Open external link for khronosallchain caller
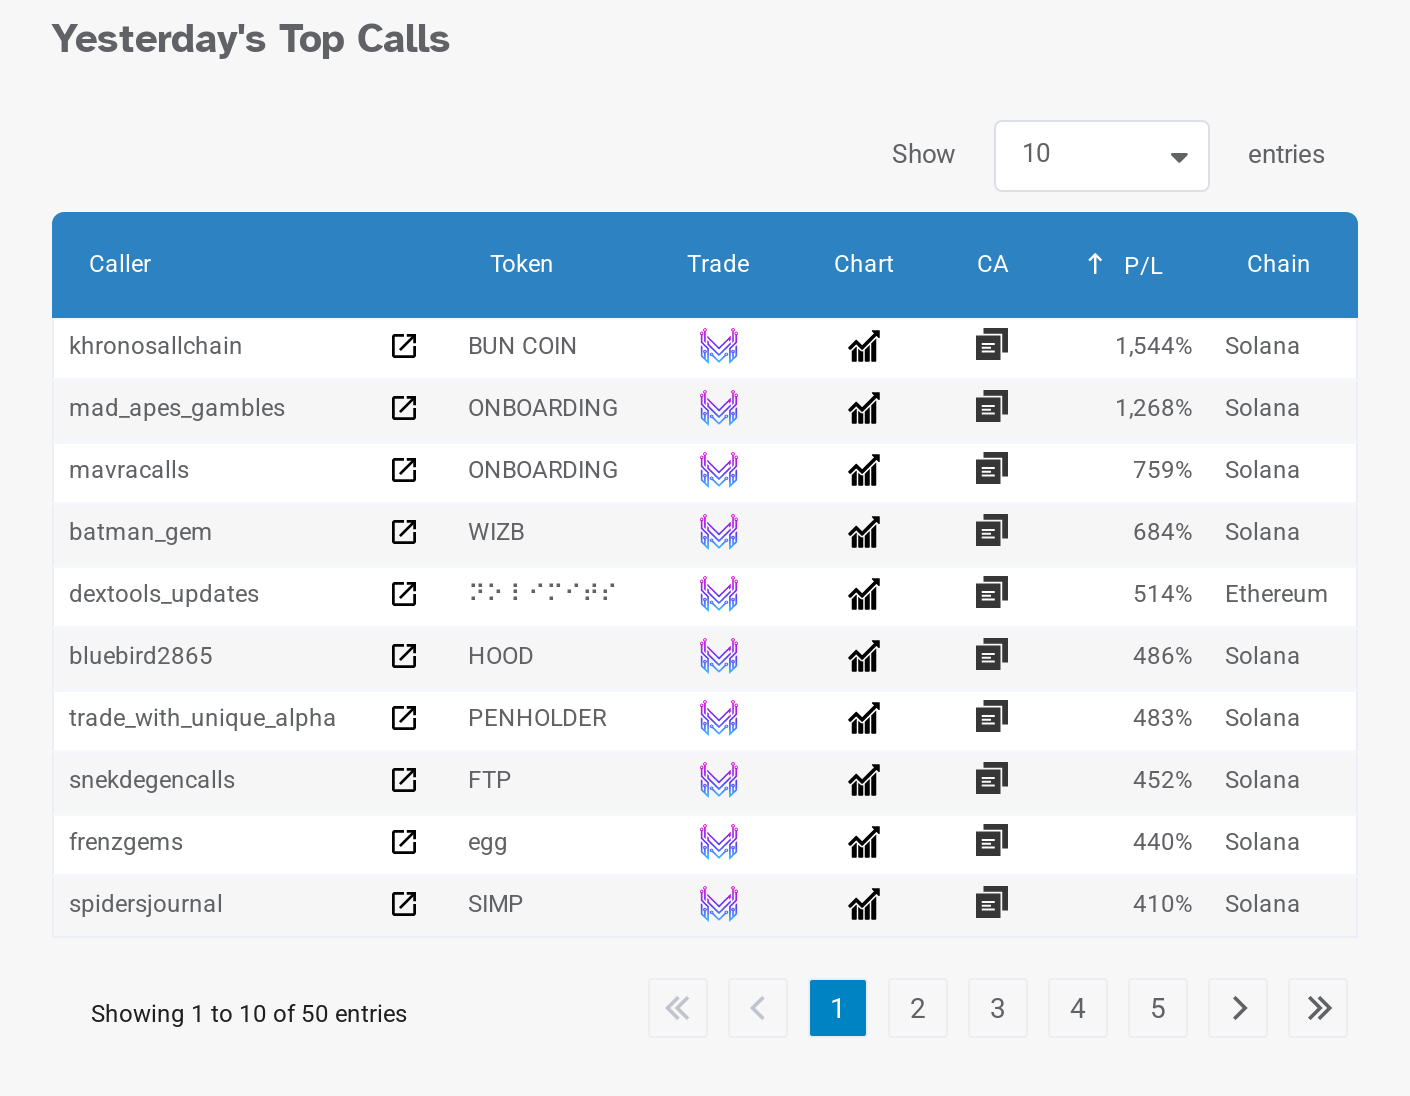Viewport: 1410px width, 1096px height. [x=404, y=346]
